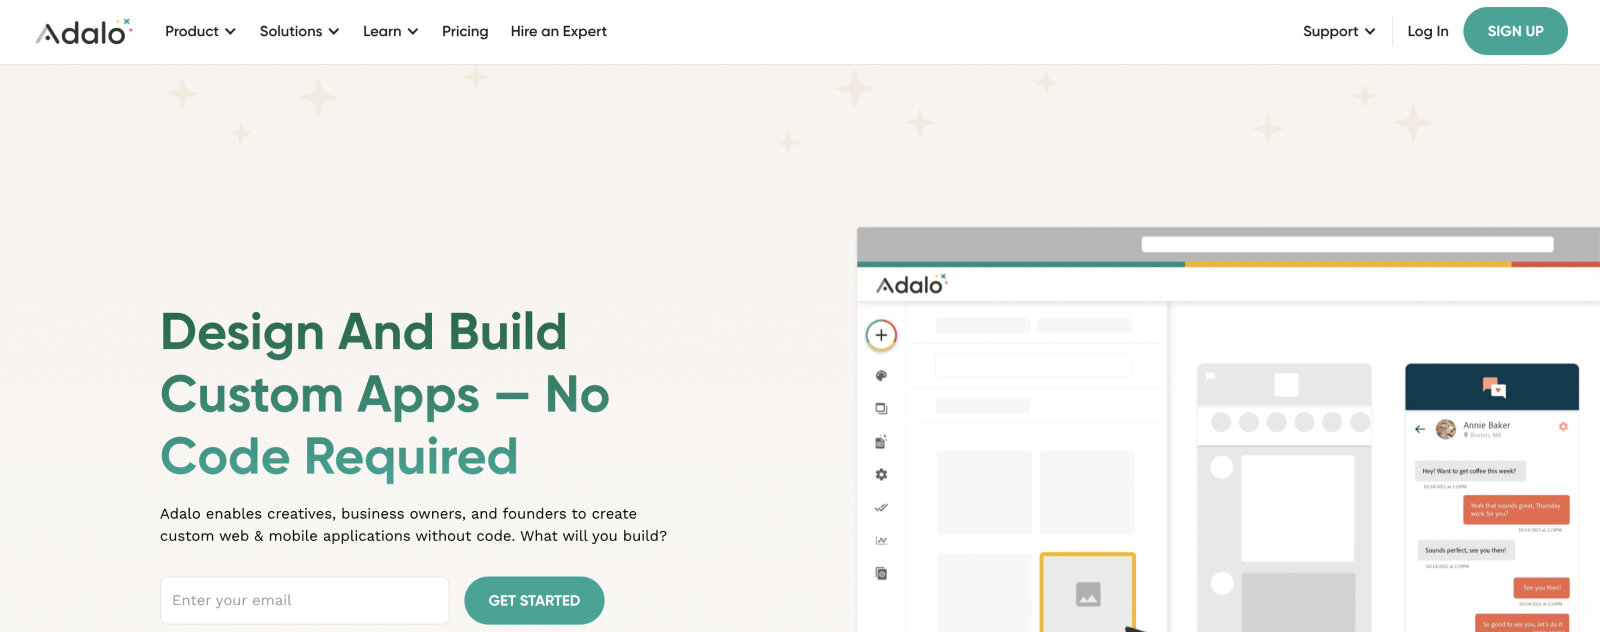Viewport: 1600px width, 632px height.
Task: Select the highlighted image placeholder component
Action: pos(1088,592)
